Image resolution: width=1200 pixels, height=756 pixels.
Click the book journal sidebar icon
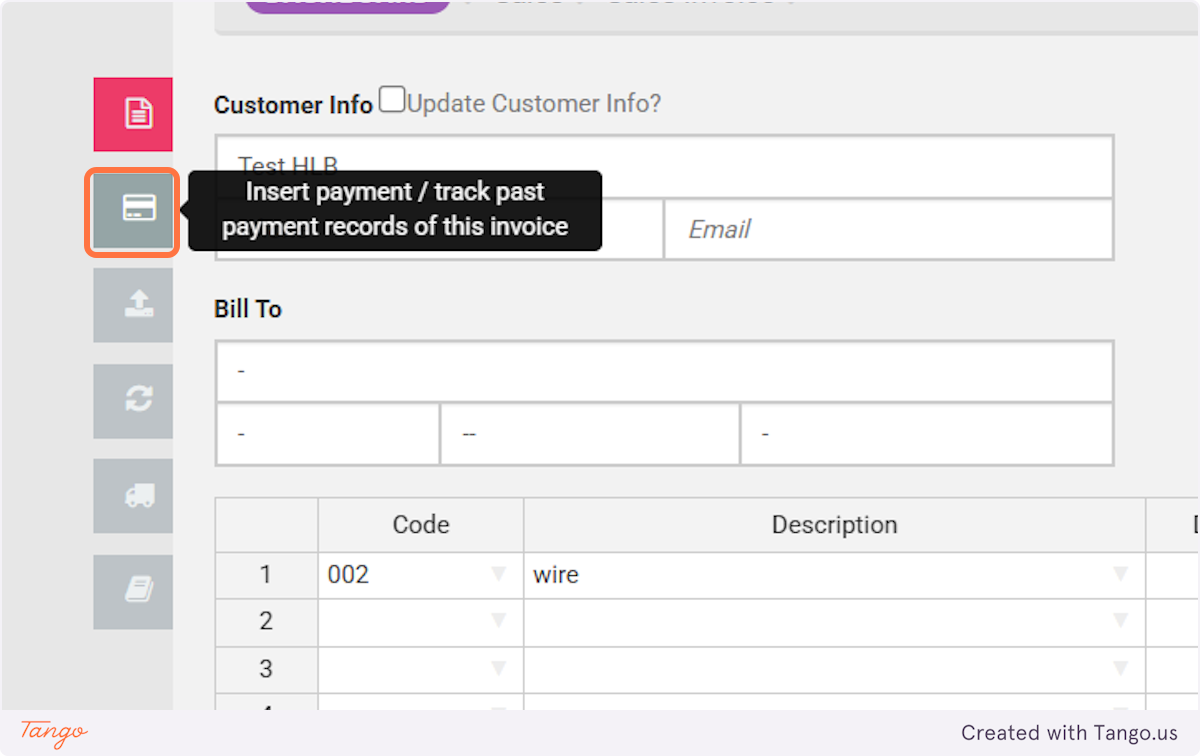point(133,592)
